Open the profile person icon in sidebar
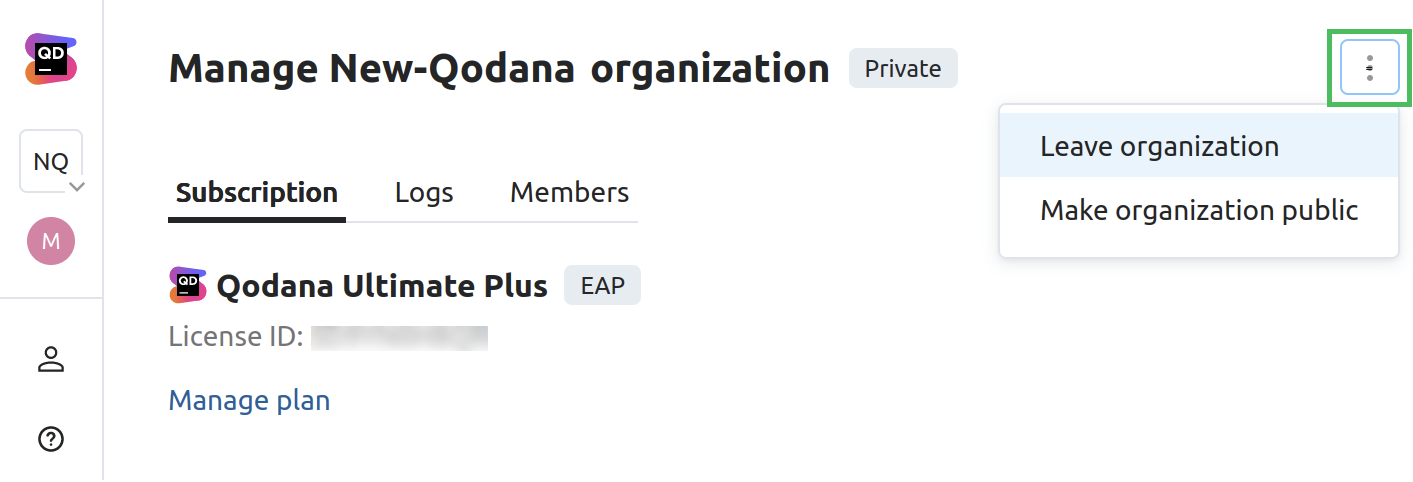This screenshot has width=1413, height=482. [51, 360]
